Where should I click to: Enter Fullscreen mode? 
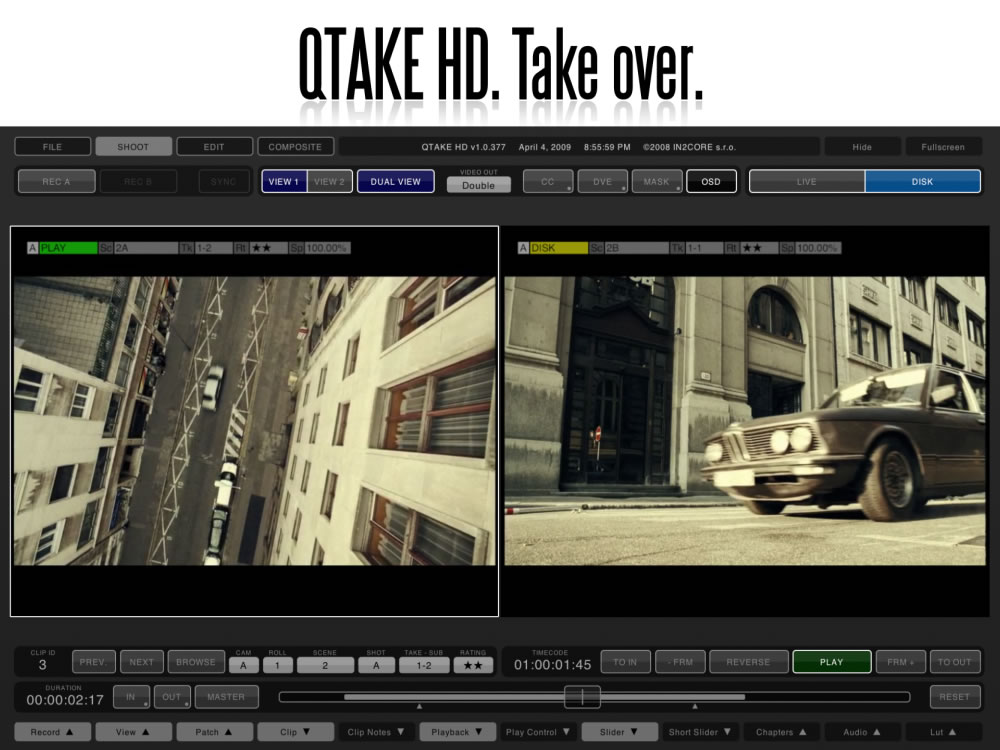coord(943,147)
